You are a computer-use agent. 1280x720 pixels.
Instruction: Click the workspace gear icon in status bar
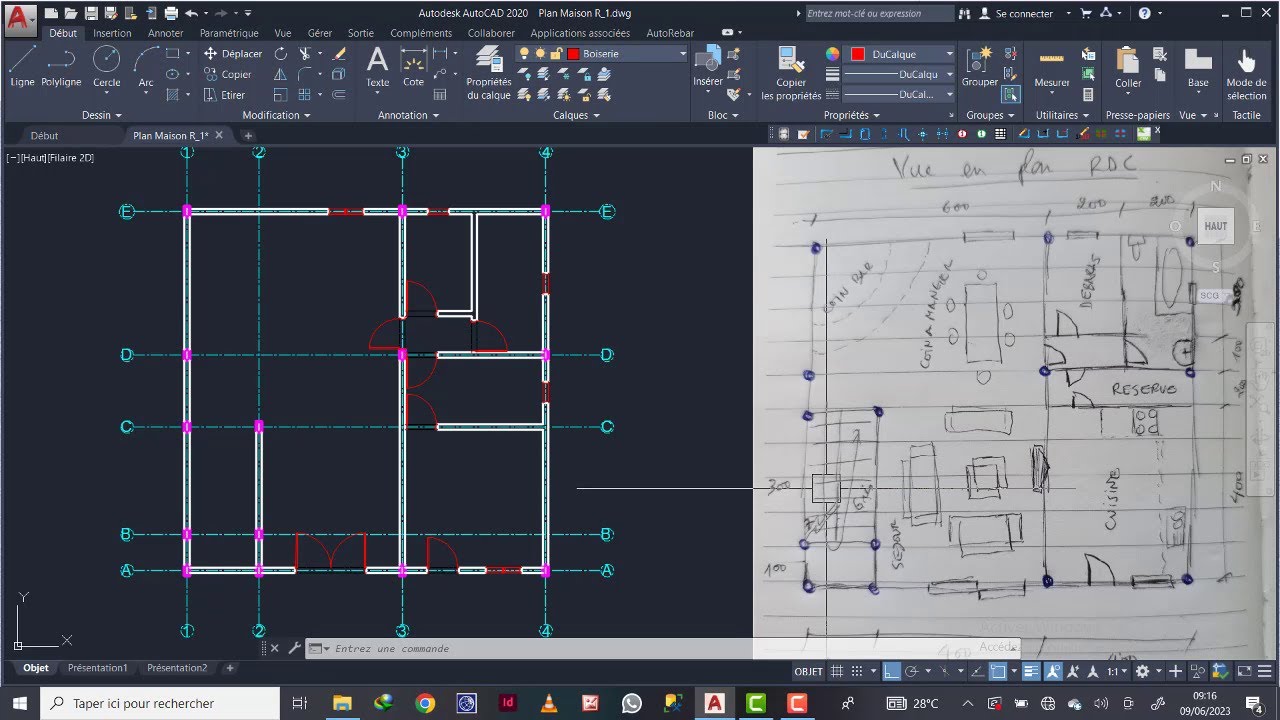click(x=1143, y=672)
